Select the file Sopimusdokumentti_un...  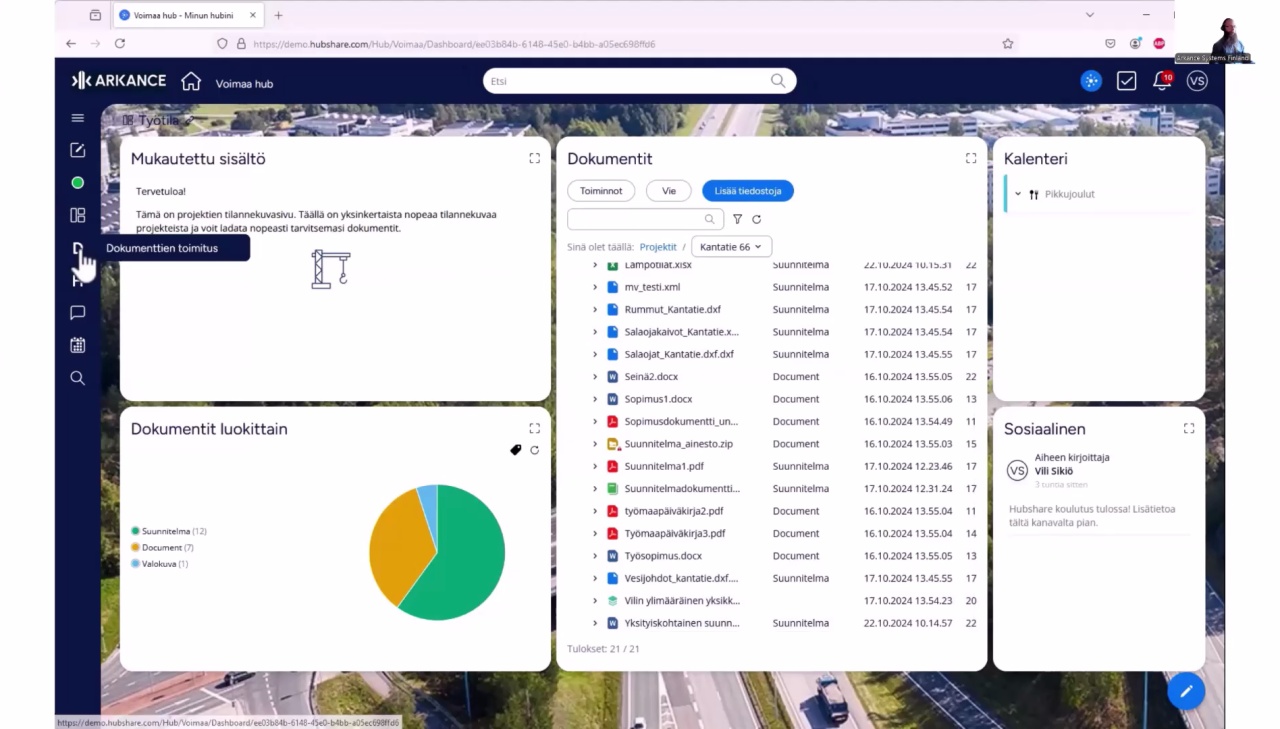pos(681,422)
